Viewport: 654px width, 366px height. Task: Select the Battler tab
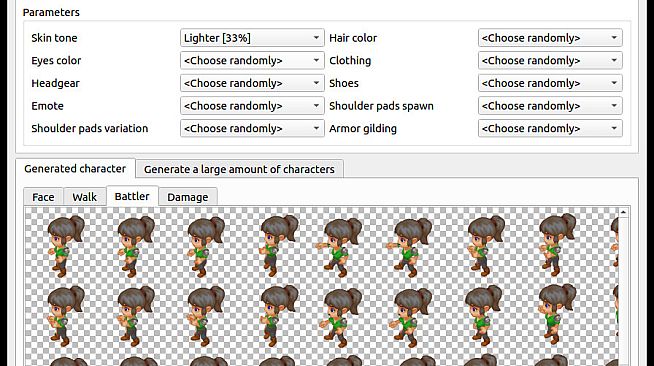tap(132, 196)
